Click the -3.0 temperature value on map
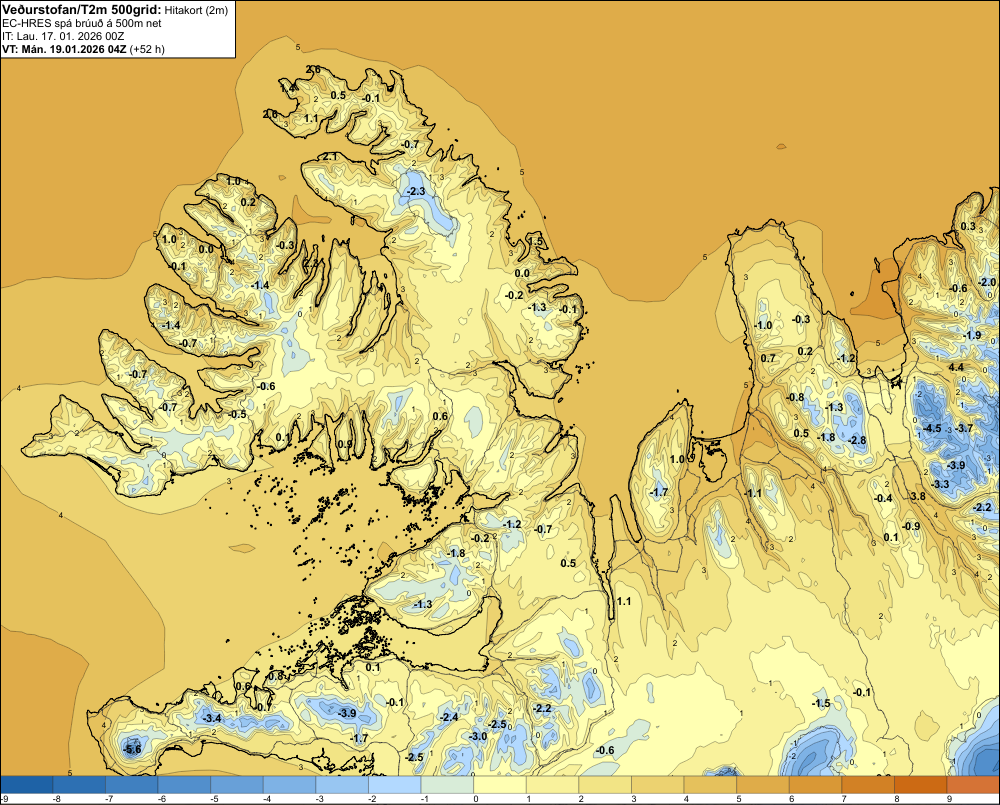The width and height of the screenshot is (1000, 805). tap(478, 736)
